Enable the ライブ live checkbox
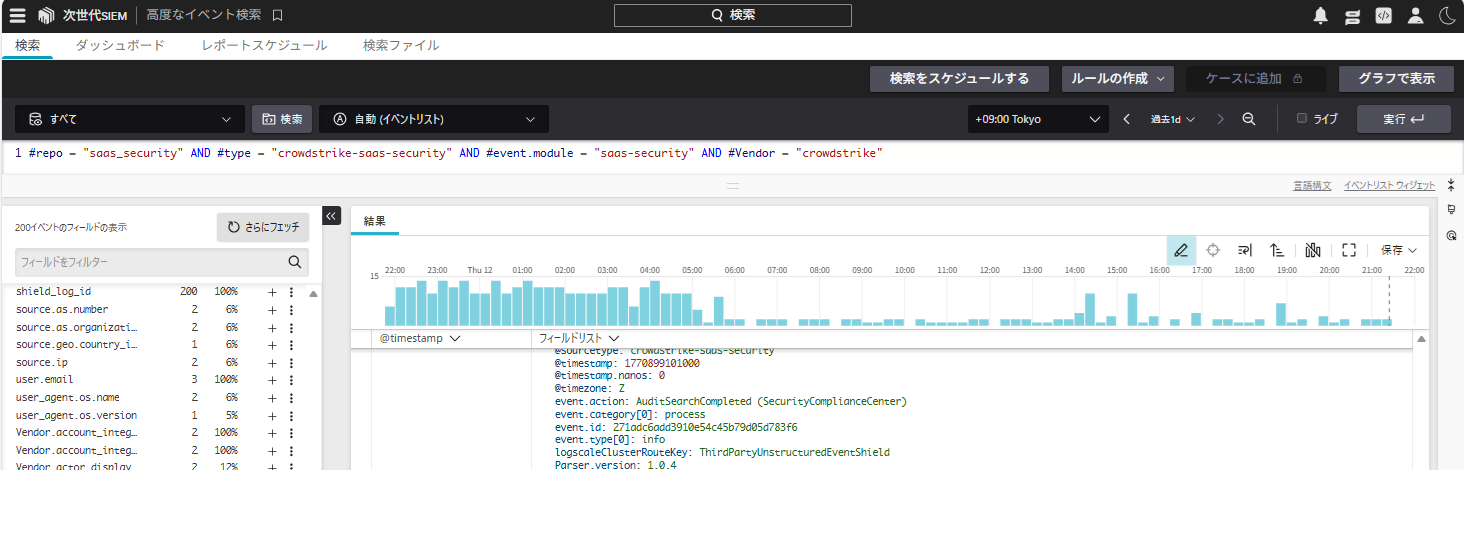This screenshot has height=551, width=1464. [1302, 118]
